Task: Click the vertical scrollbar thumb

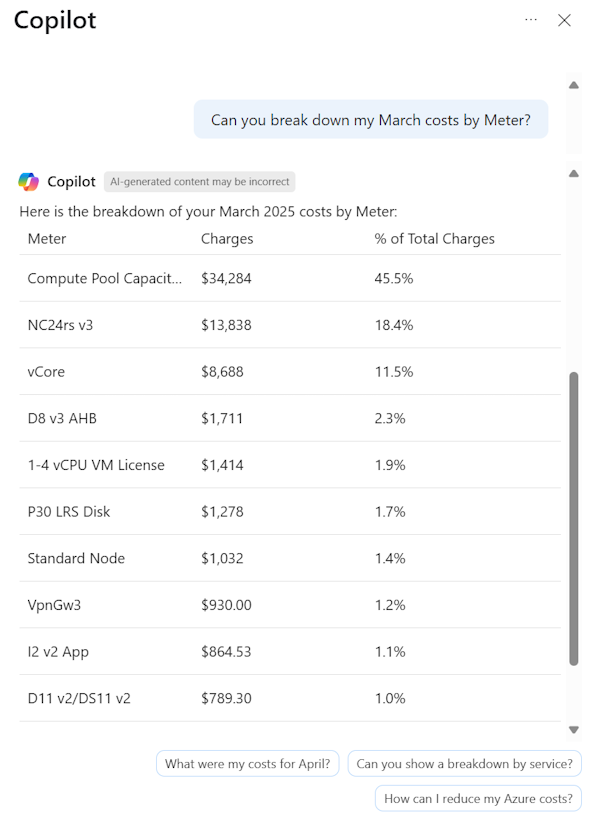Action: click(x=574, y=518)
